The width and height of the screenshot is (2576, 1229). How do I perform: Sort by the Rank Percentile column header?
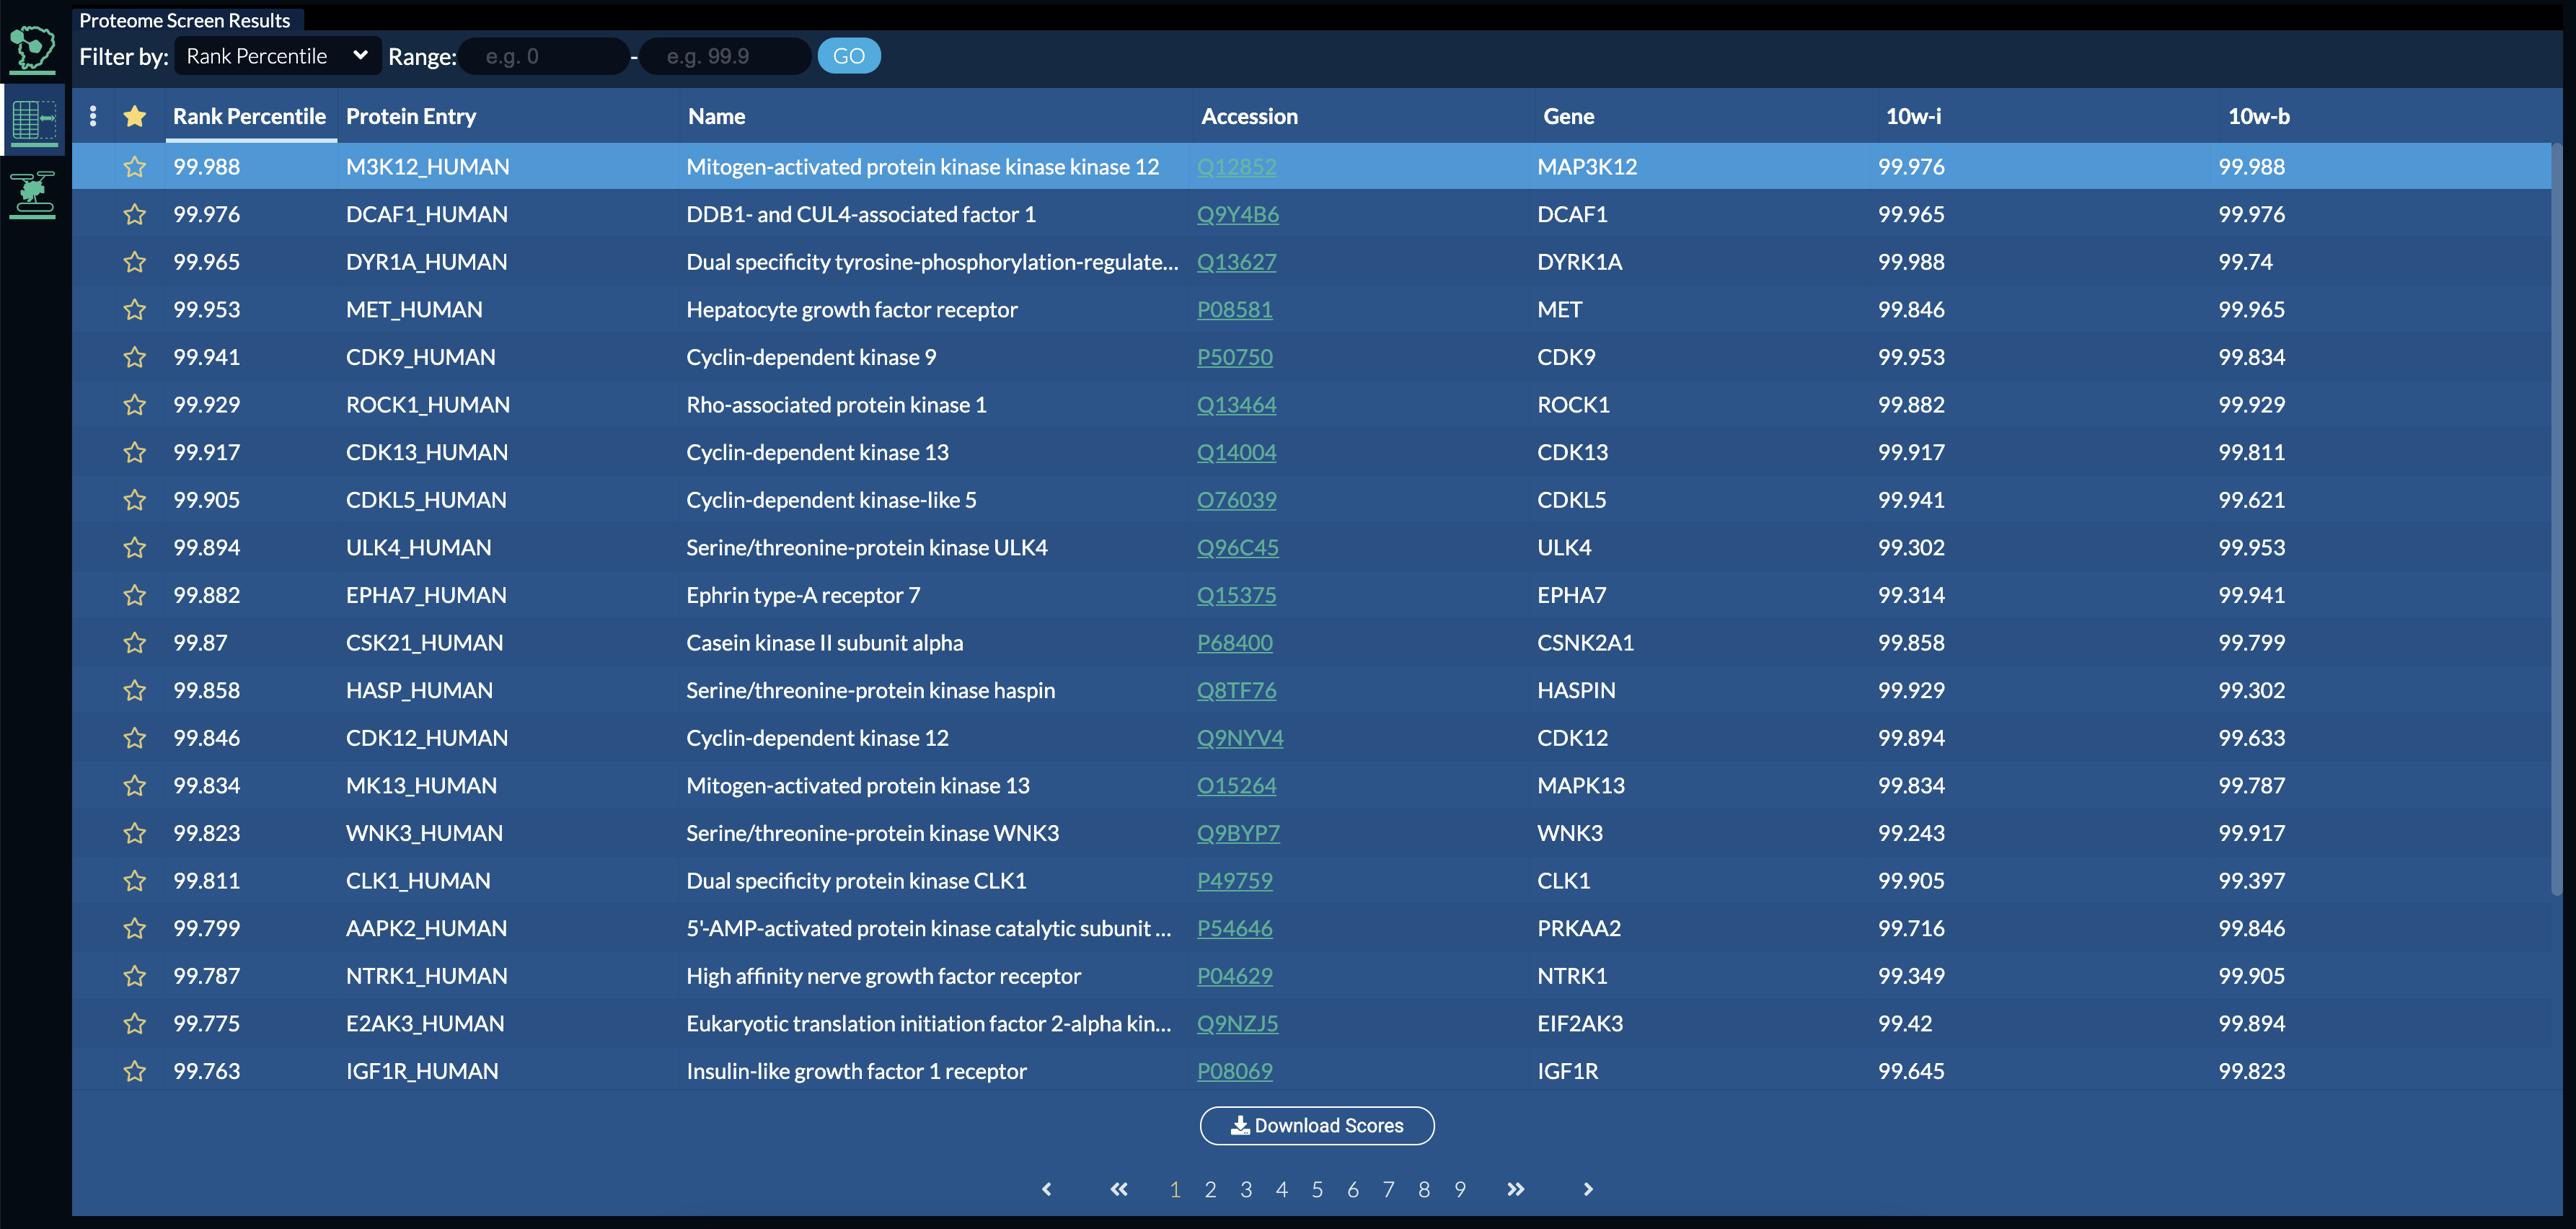(x=249, y=116)
